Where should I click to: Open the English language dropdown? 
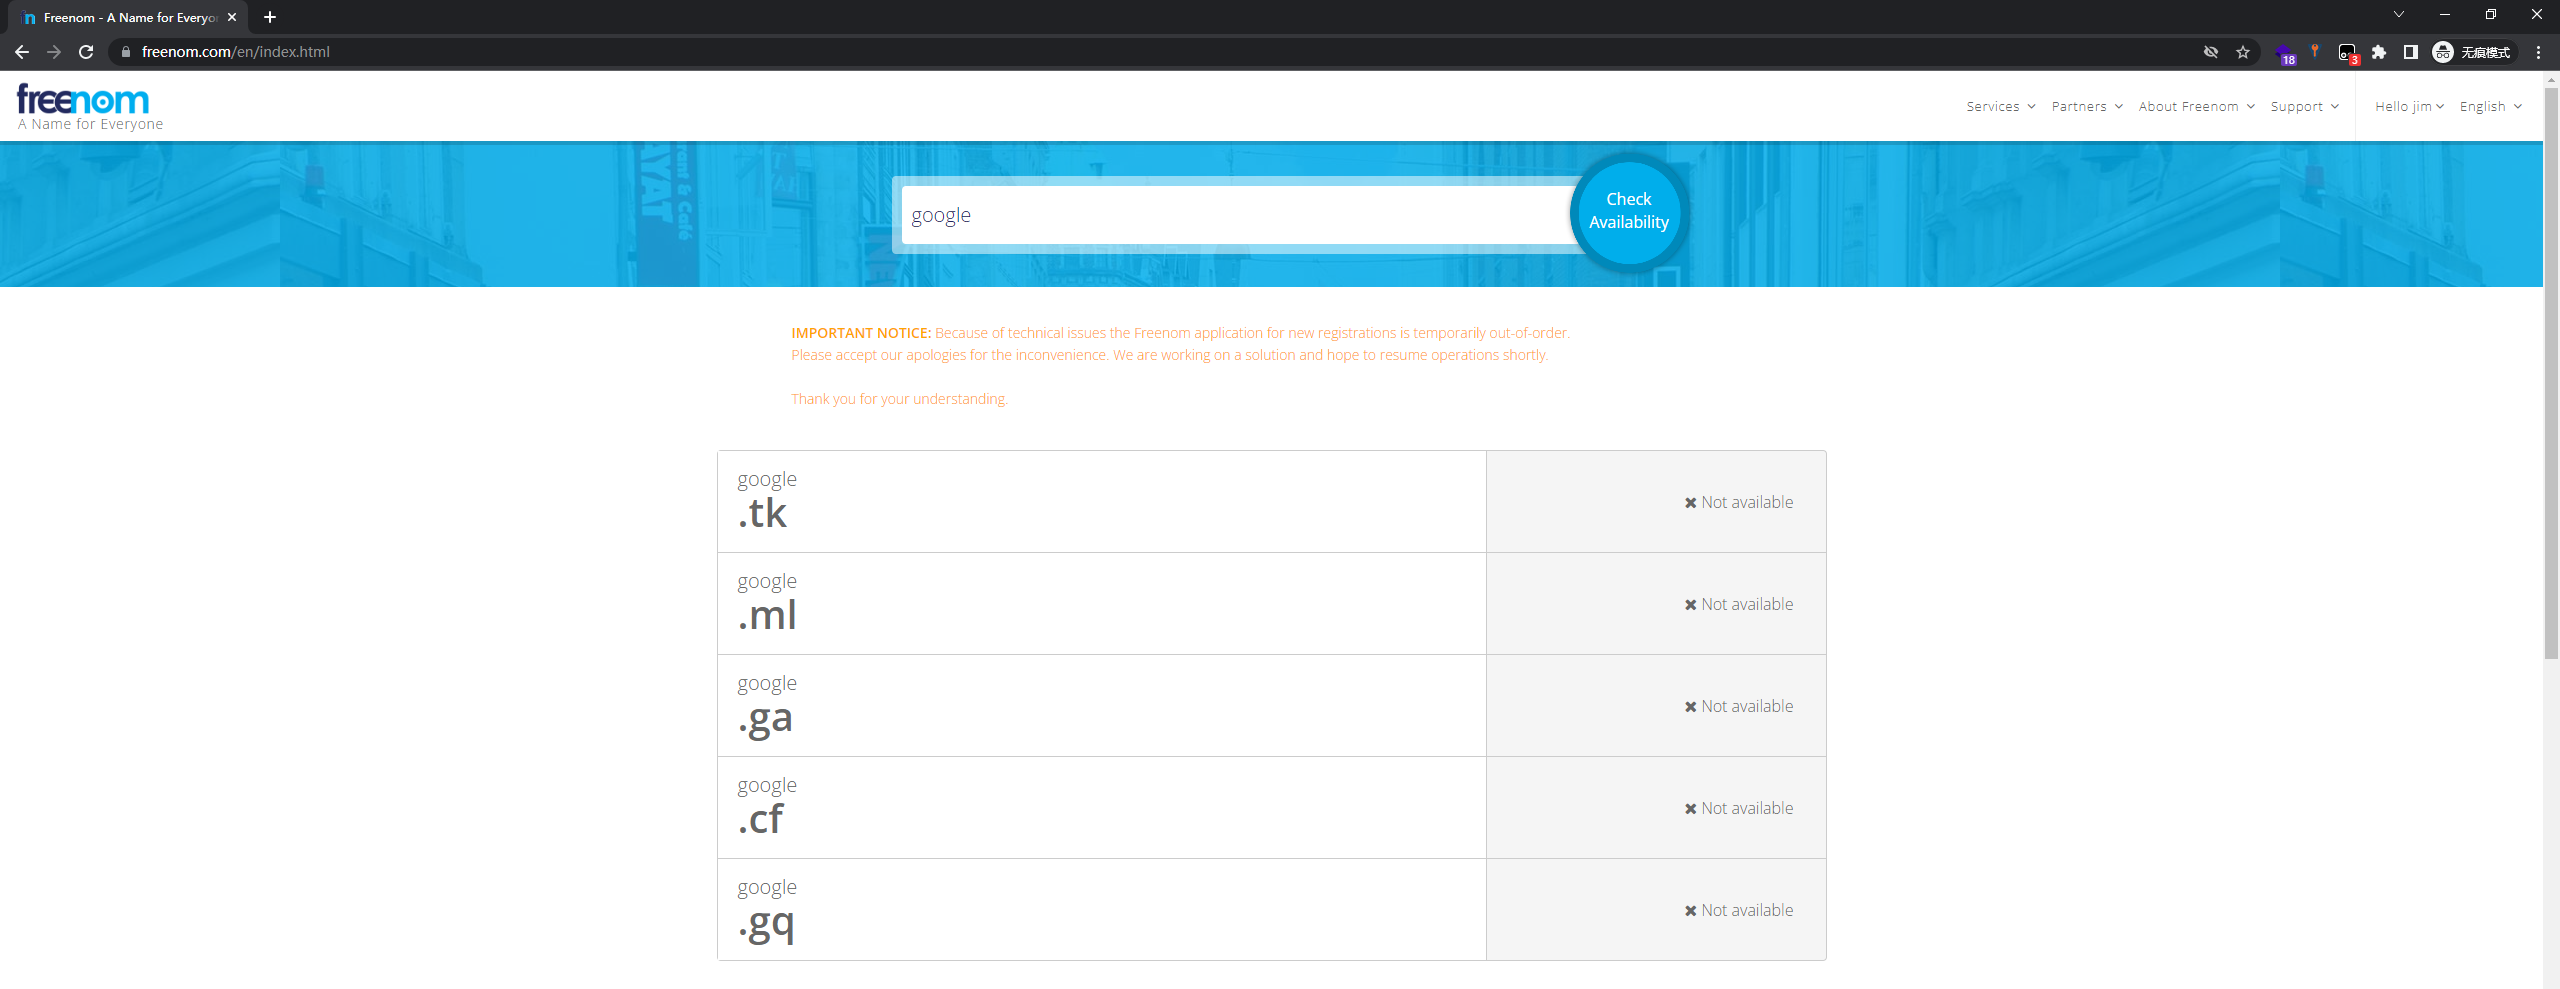[x=2490, y=107]
